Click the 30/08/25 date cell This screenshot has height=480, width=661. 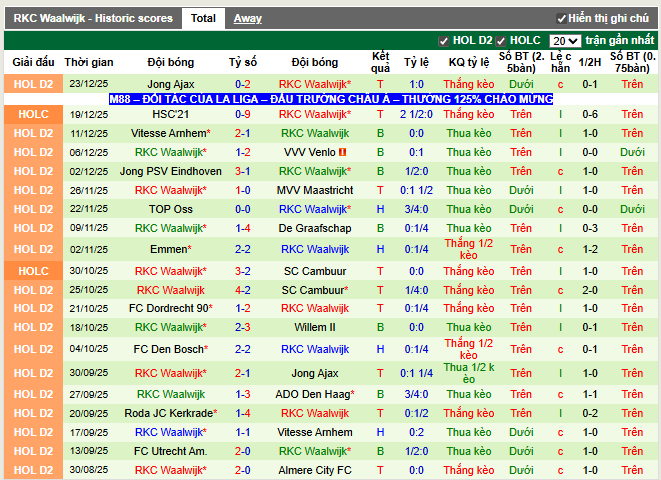(89, 469)
